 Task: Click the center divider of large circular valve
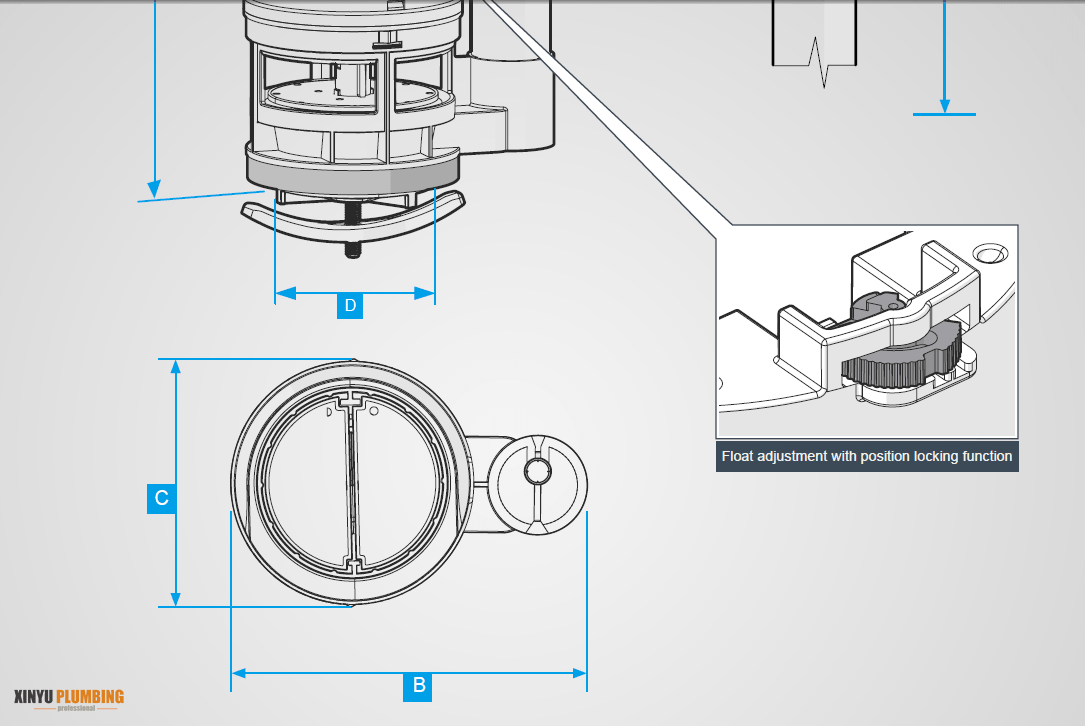tap(349, 484)
